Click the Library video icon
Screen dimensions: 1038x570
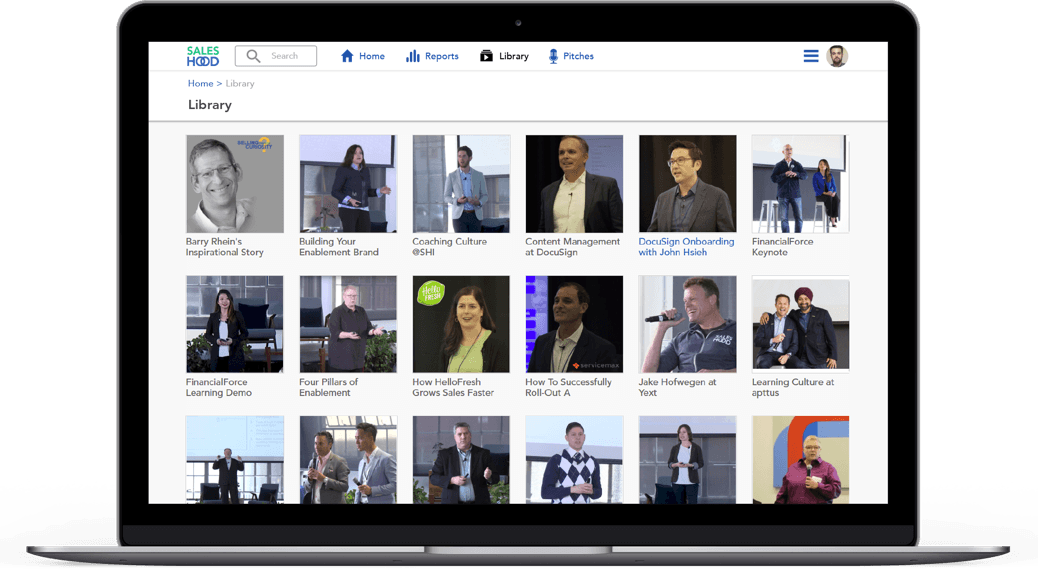click(x=487, y=56)
